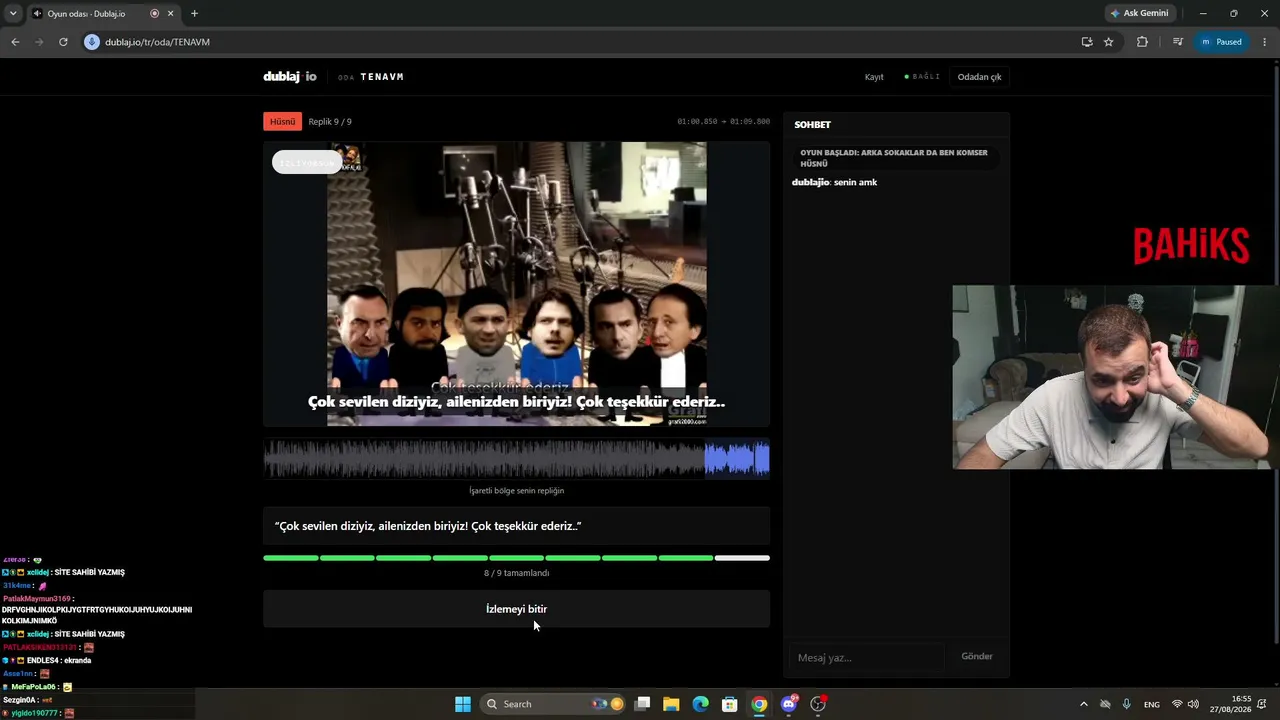Viewport: 1280px width, 720px height.
Task: Click the clip timestamp range text
Action: click(723, 122)
